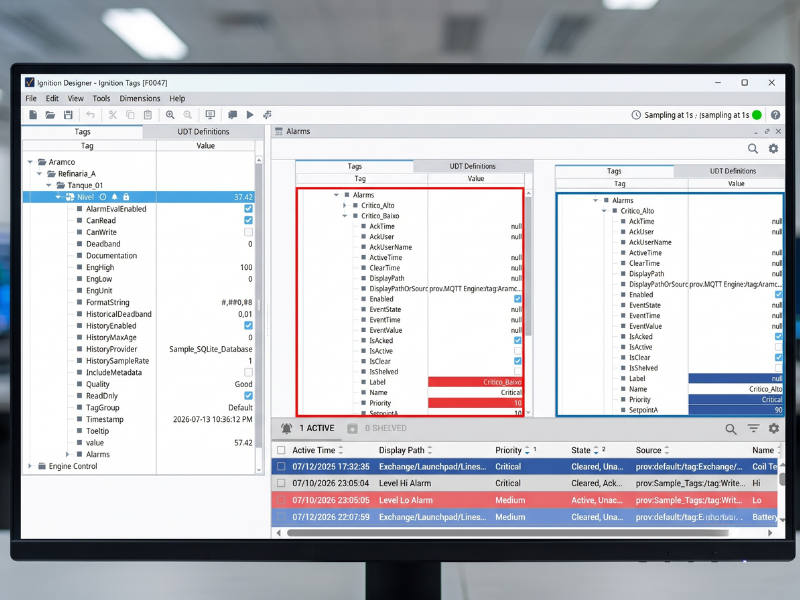Collapse the Refinaria_A folder

[x=40, y=173]
